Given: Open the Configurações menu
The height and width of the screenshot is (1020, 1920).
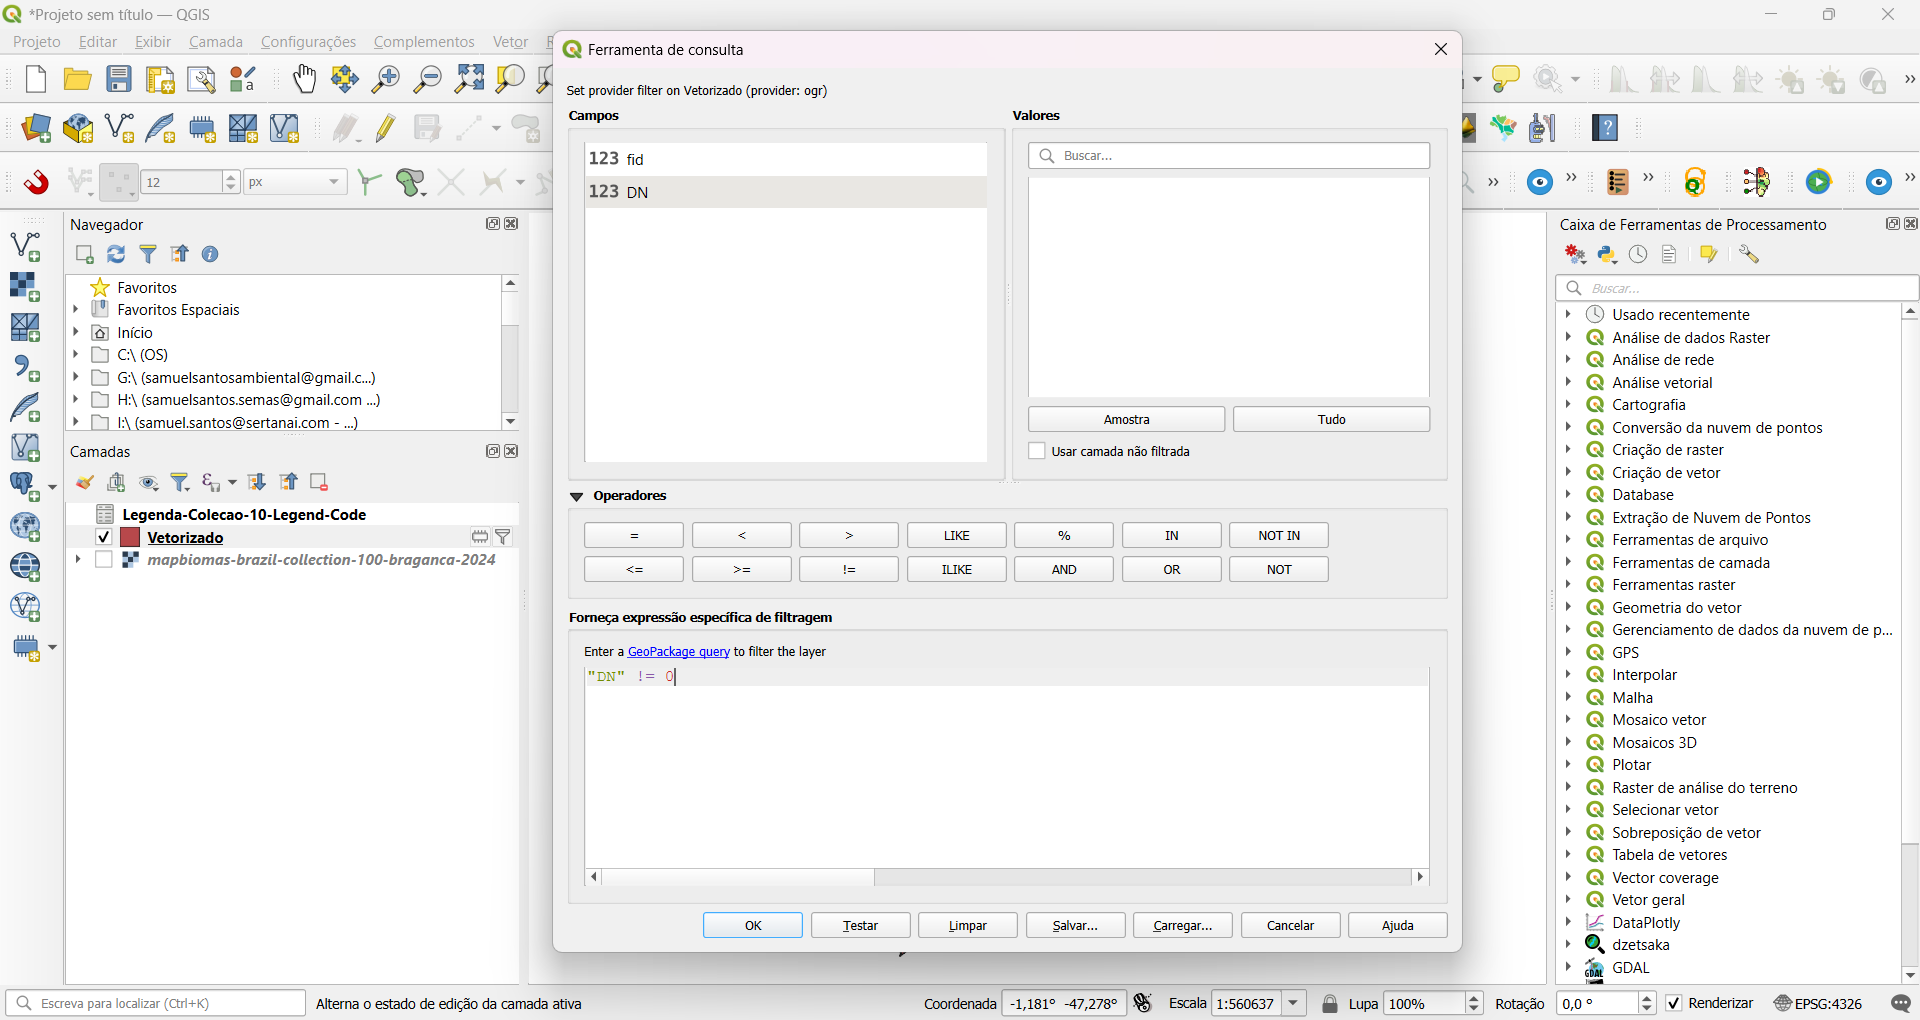Looking at the screenshot, I should tap(308, 42).
